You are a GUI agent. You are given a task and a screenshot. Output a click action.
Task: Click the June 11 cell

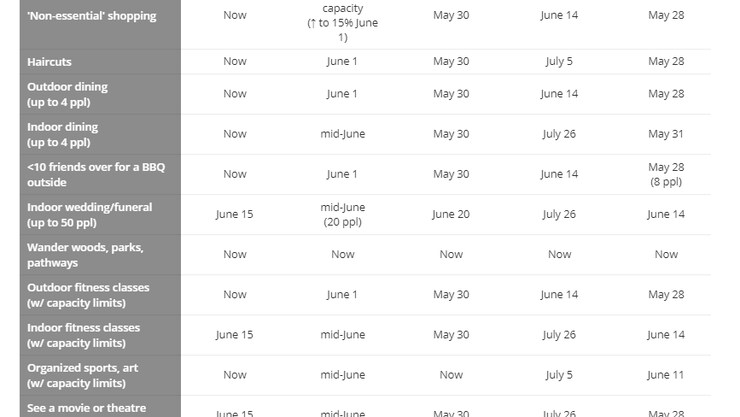(666, 375)
